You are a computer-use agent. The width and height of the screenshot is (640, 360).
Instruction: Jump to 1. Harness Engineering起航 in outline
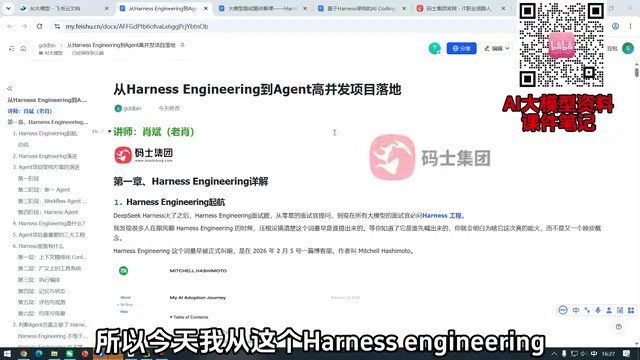point(44,133)
